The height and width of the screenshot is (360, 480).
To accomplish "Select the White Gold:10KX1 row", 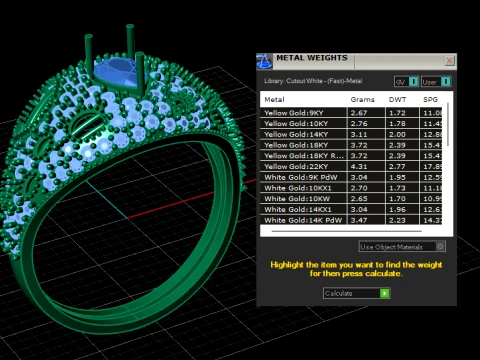I will coord(351,188).
